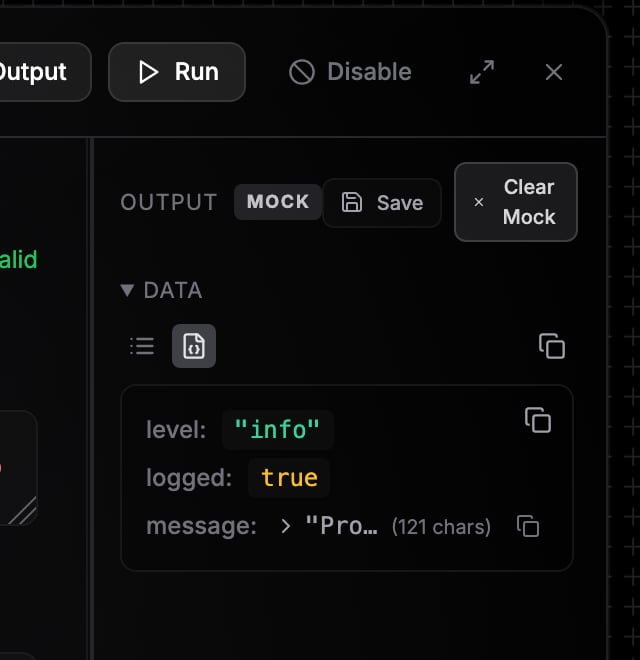
Task: Copy all data via top copy icon
Action: pyautogui.click(x=552, y=346)
